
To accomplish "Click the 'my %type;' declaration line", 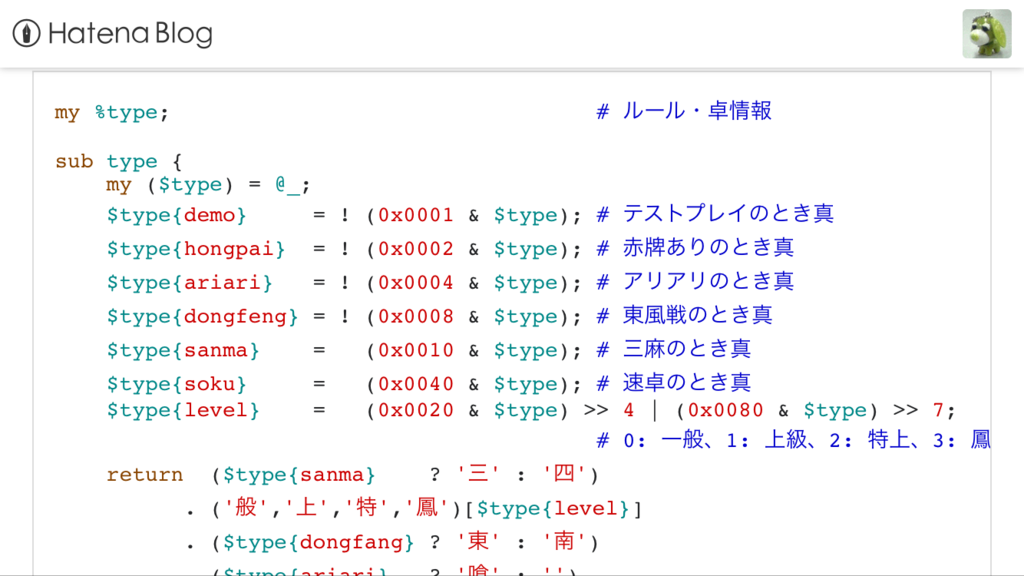I will (112, 113).
